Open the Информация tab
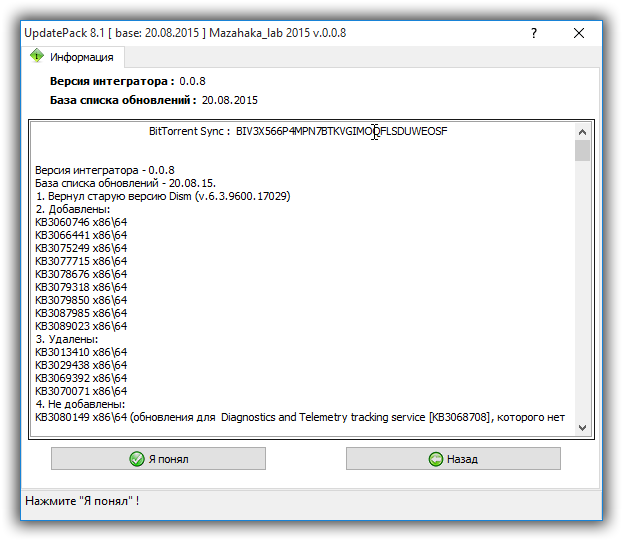The height and width of the screenshot is (541, 623). tap(73, 57)
